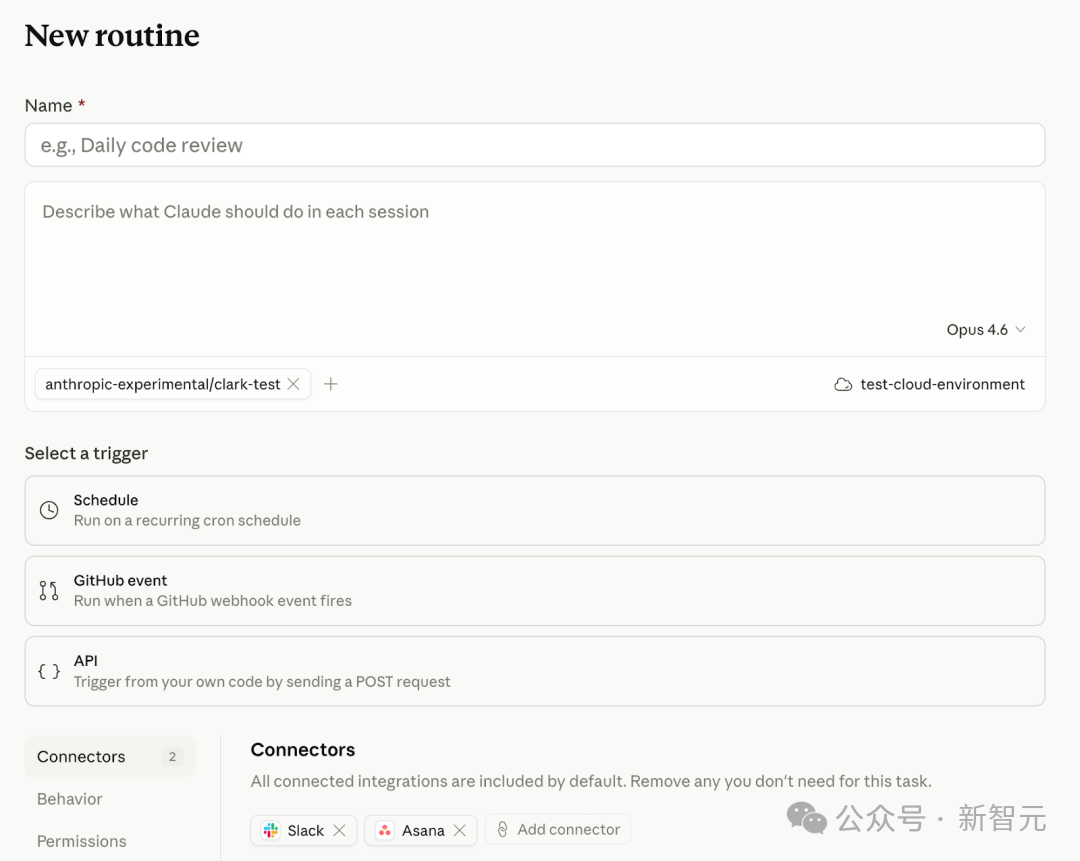Viewport: 1080px width, 861px height.
Task: Click the clock icon in the Schedule trigger
Action: tap(49, 510)
